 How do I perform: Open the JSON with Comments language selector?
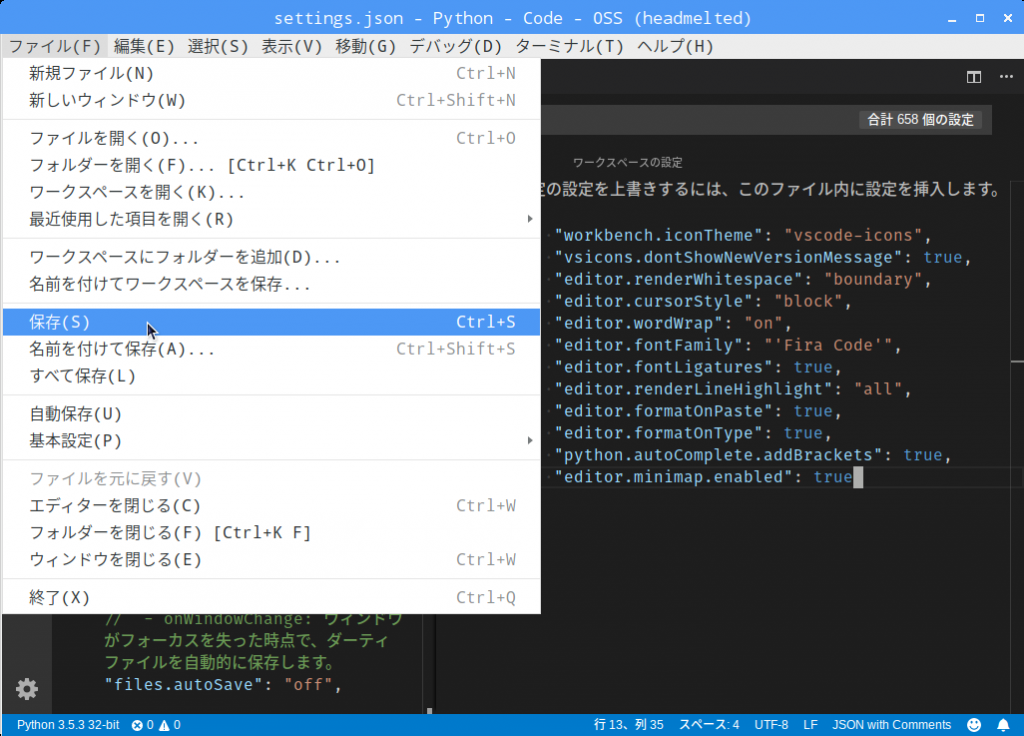[x=892, y=725]
